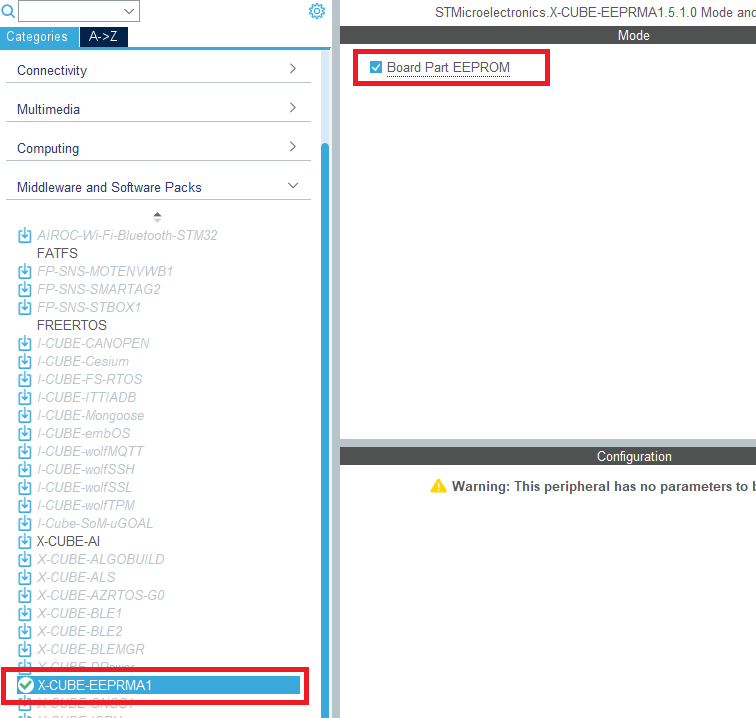The height and width of the screenshot is (718, 756).
Task: Select X-CUBE-AI pack name
Action: click(x=68, y=542)
